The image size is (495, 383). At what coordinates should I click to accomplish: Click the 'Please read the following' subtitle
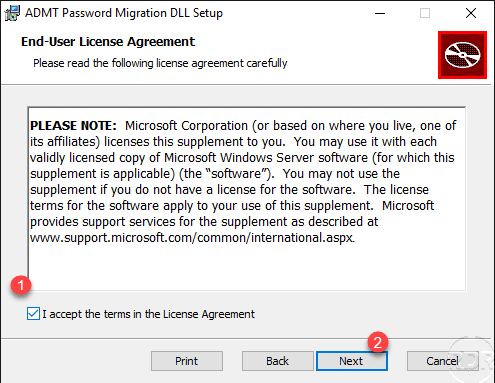point(160,63)
